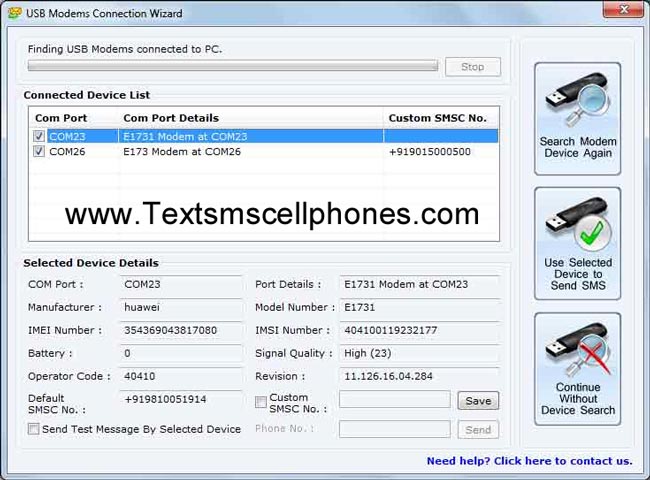Select the E173 Modem at COM26 row
The image size is (650, 480).
tap(265, 152)
